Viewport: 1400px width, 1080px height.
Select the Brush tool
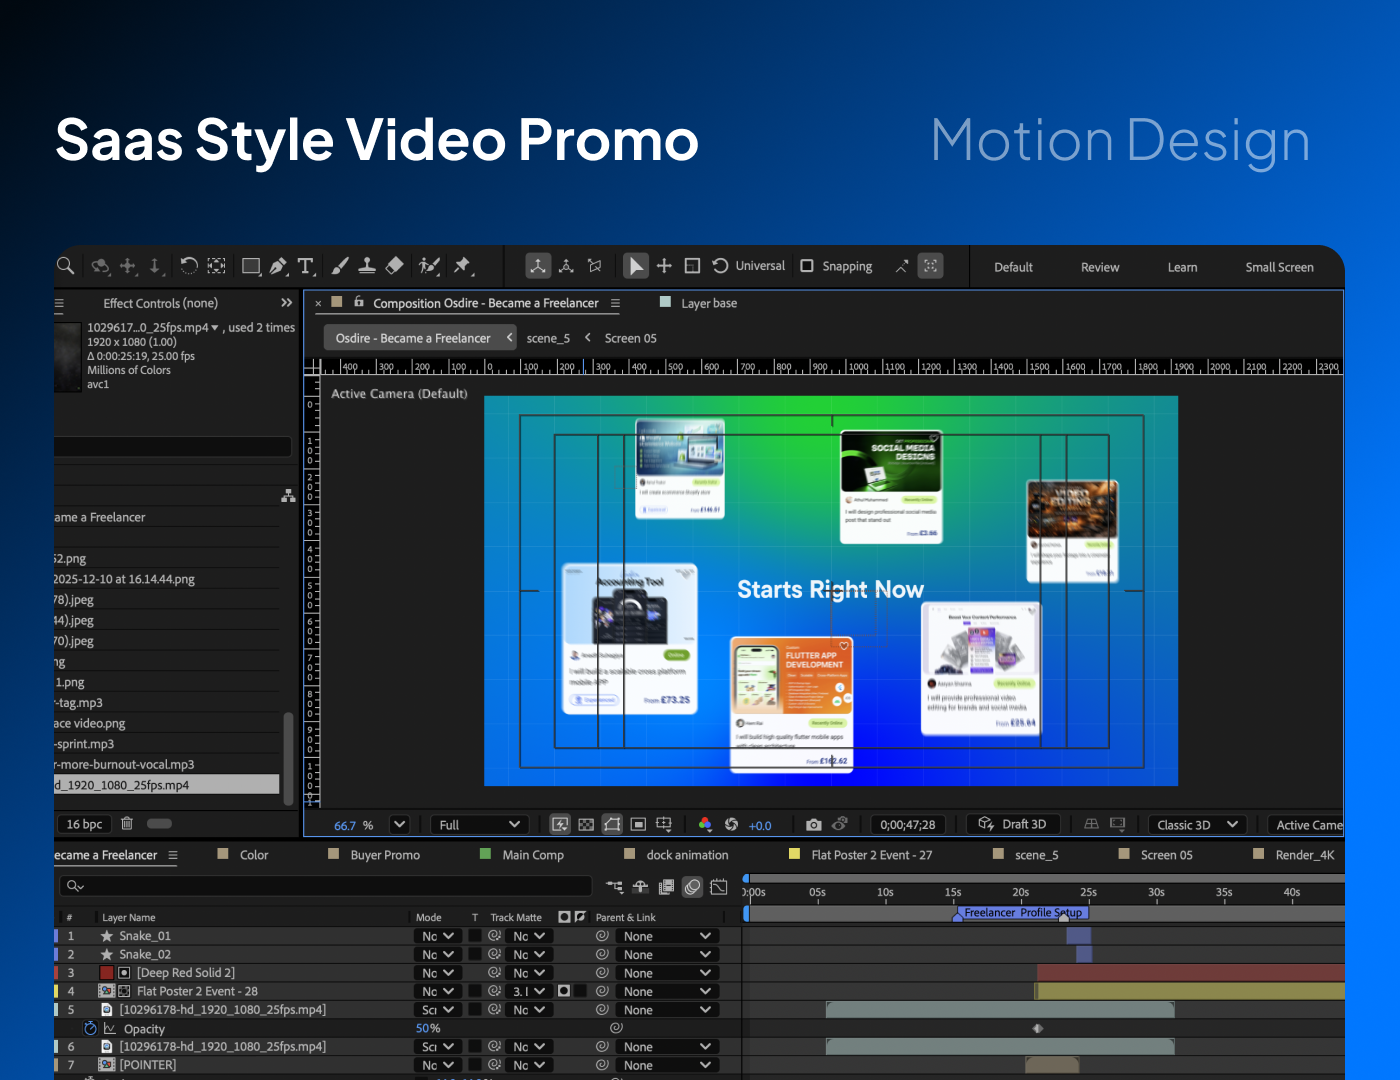[340, 266]
